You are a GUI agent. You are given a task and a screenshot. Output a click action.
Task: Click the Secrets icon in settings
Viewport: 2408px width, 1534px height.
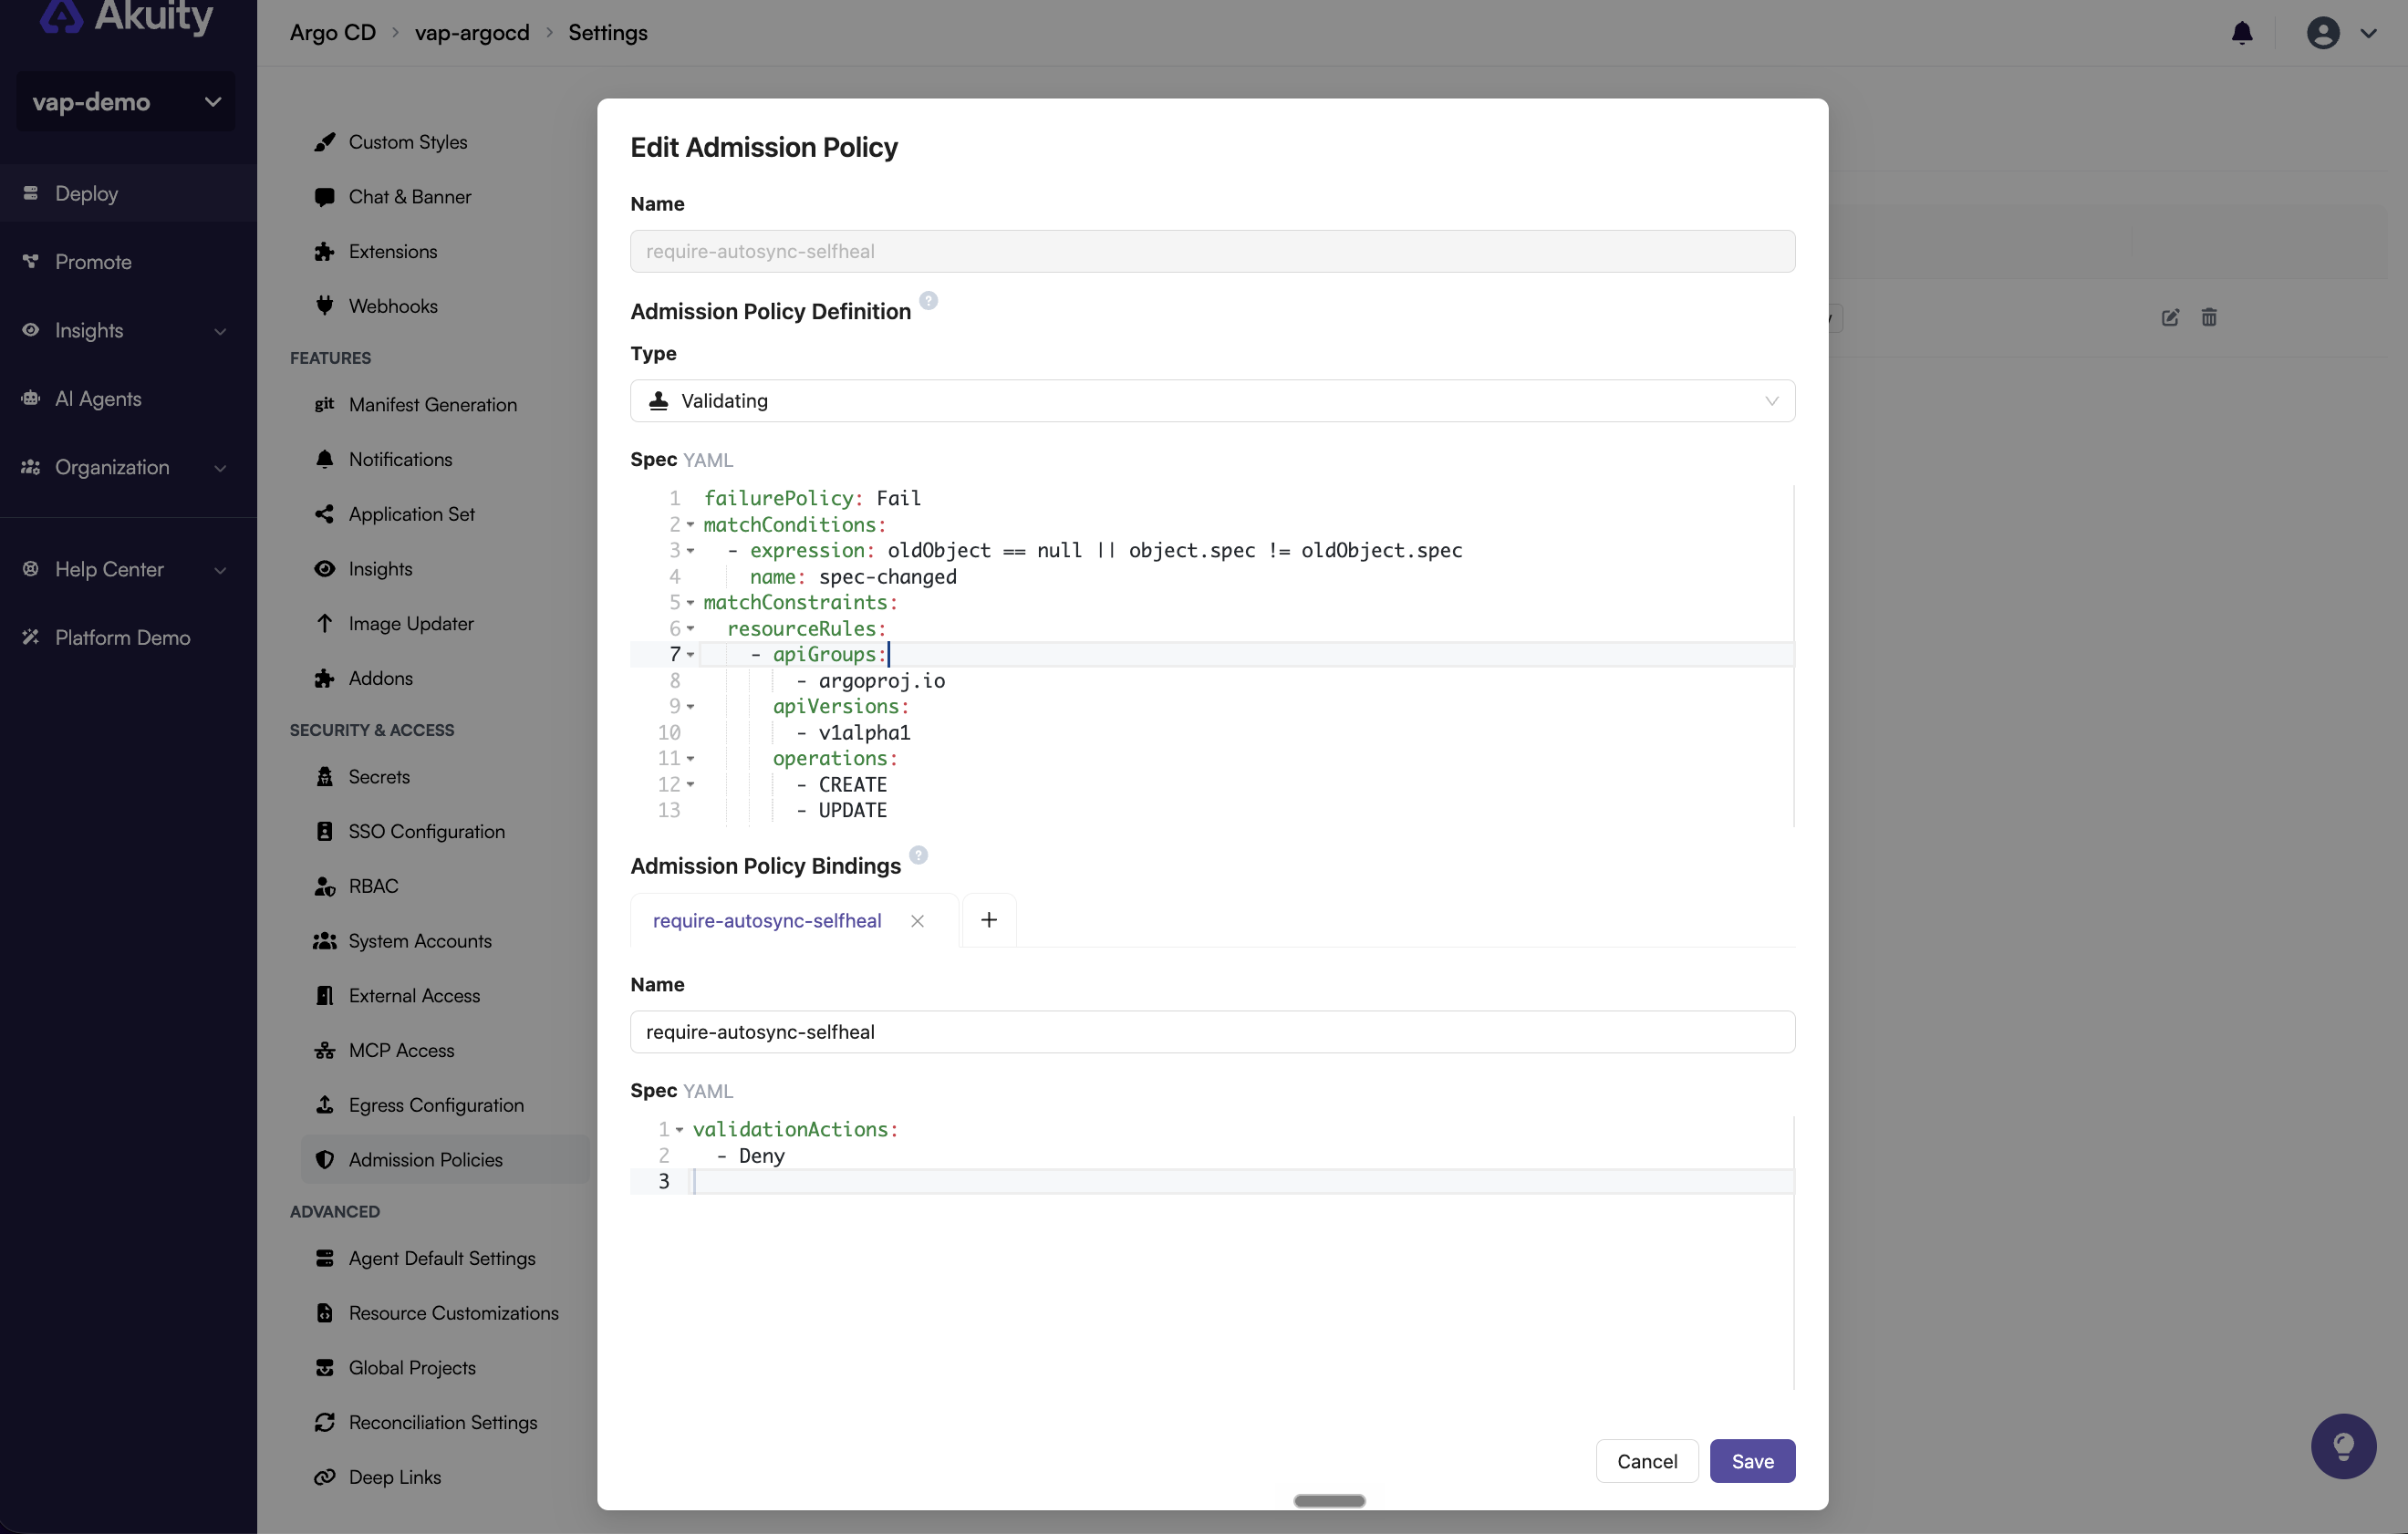pos(324,777)
